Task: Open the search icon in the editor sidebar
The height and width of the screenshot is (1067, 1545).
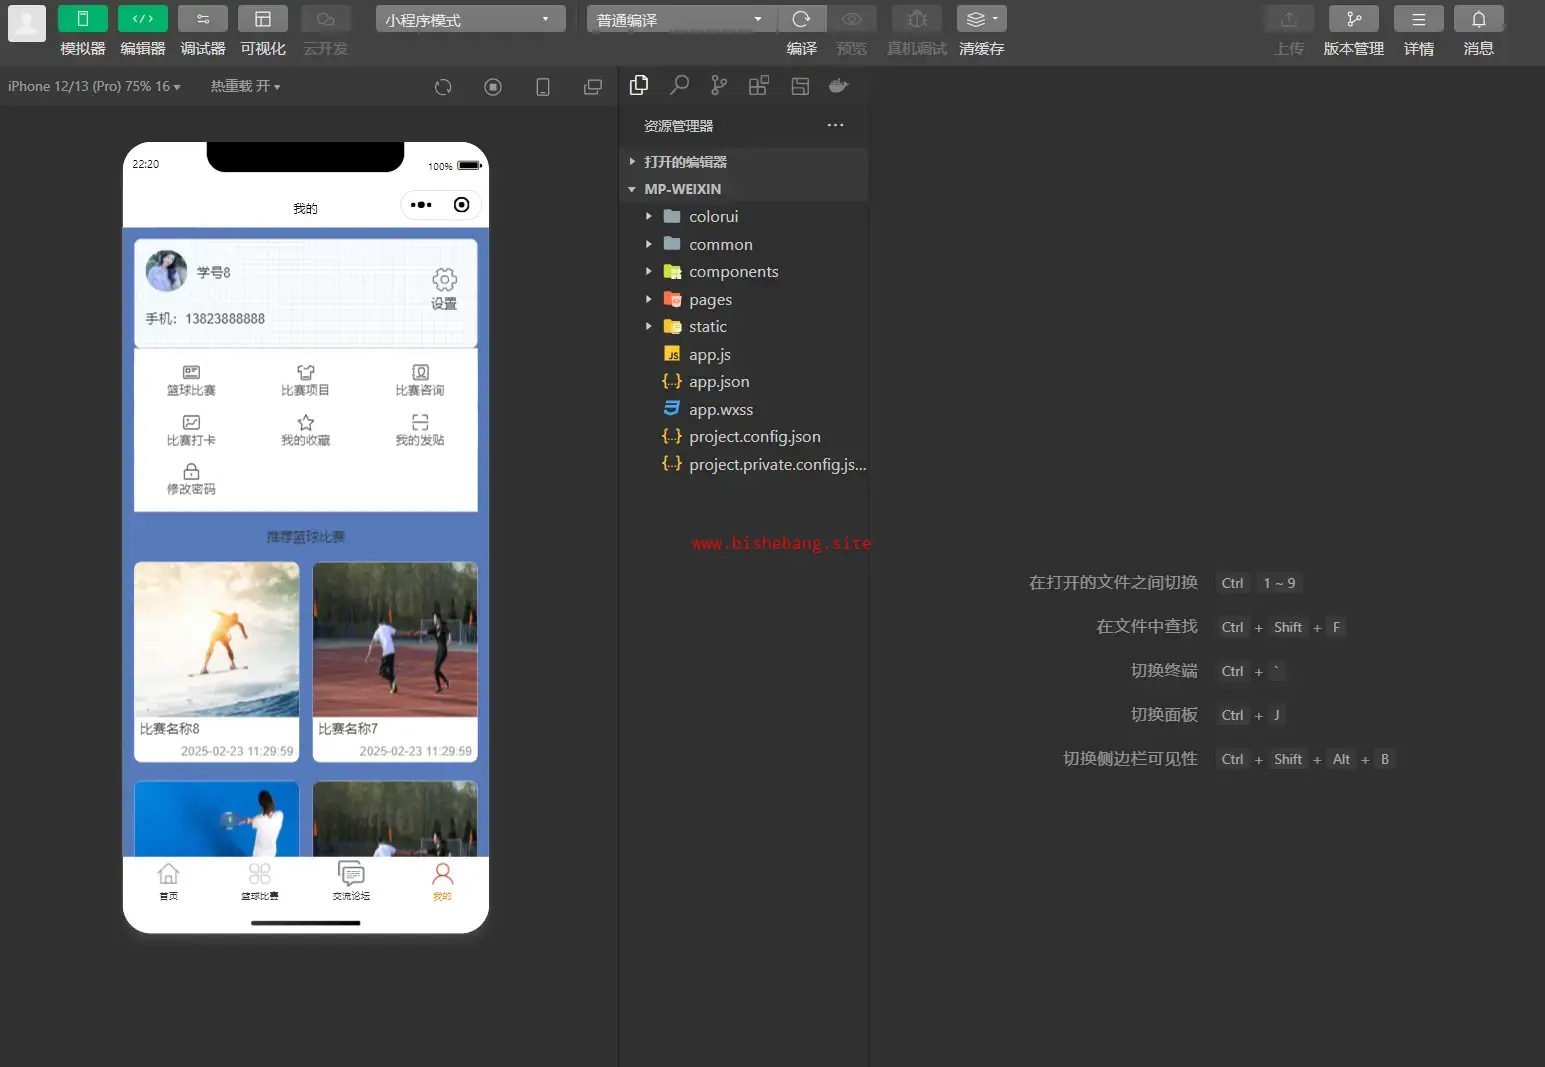Action: (x=679, y=86)
